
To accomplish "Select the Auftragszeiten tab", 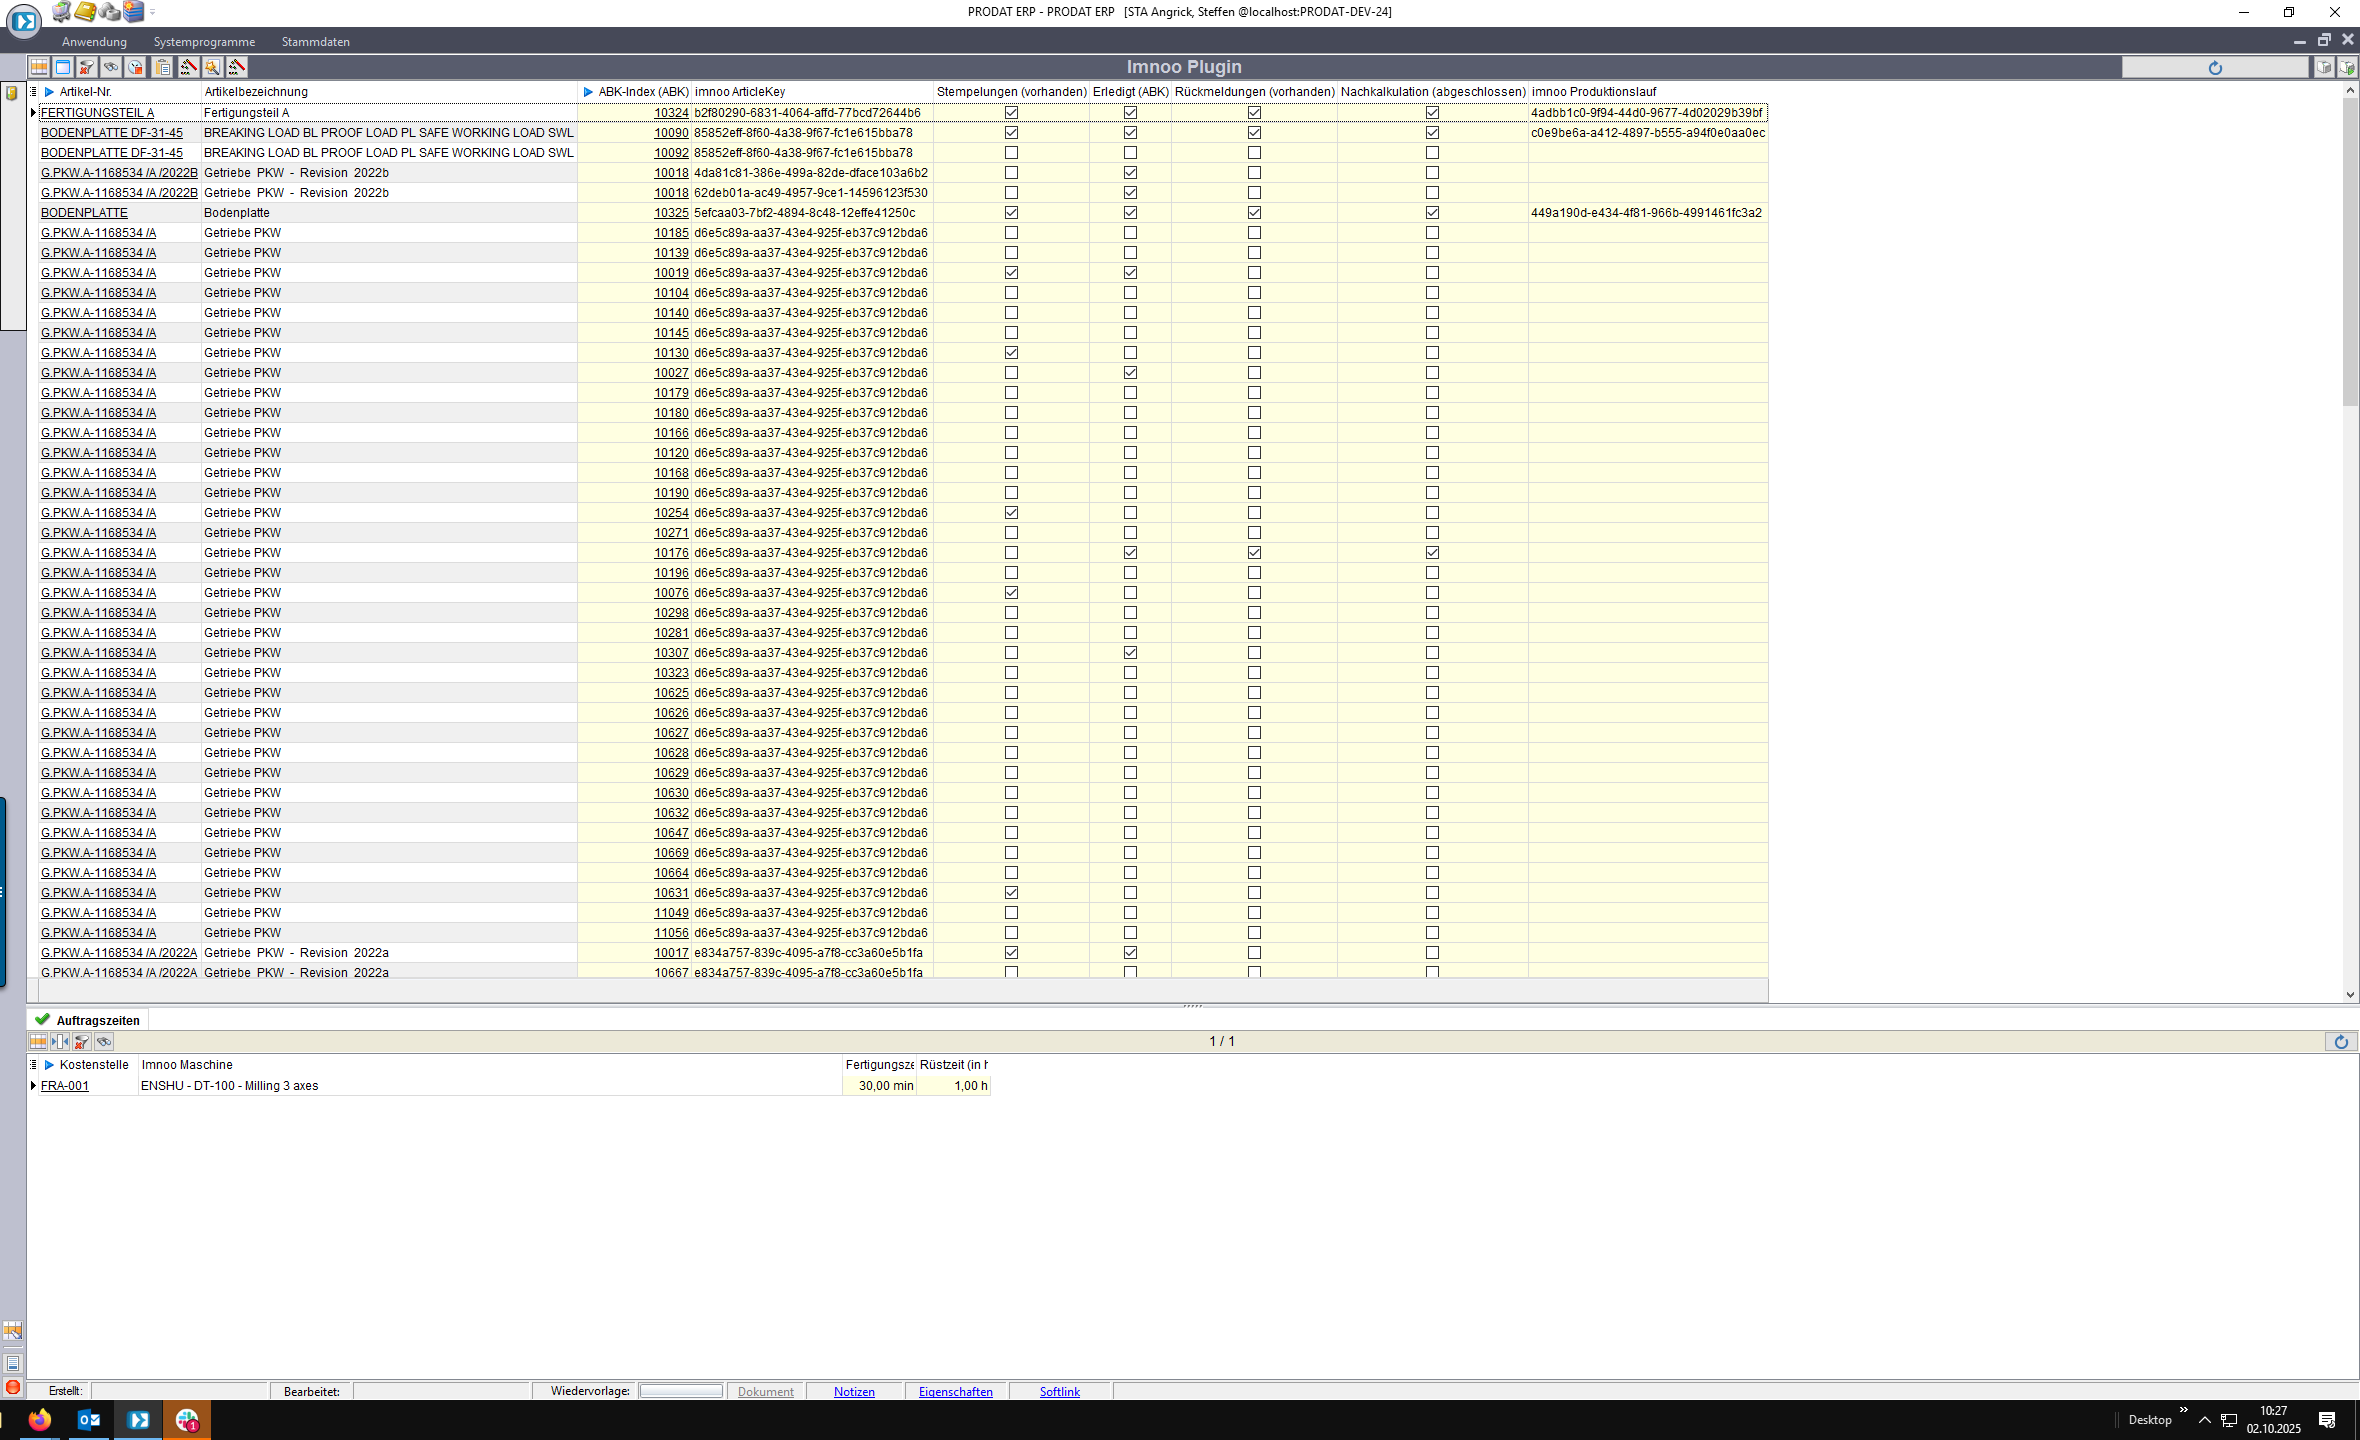I will tap(97, 1020).
